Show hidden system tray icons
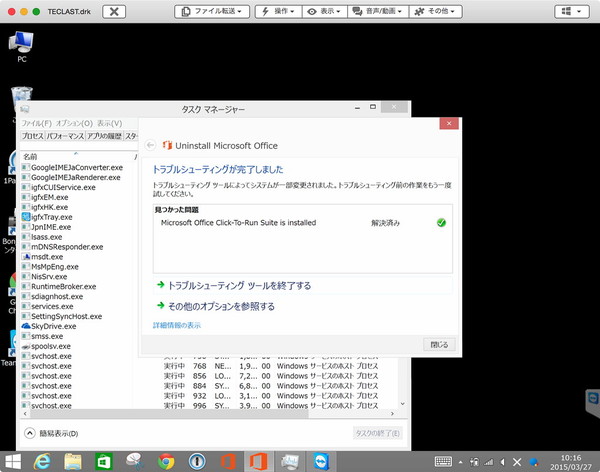 pyautogui.click(x=461, y=462)
